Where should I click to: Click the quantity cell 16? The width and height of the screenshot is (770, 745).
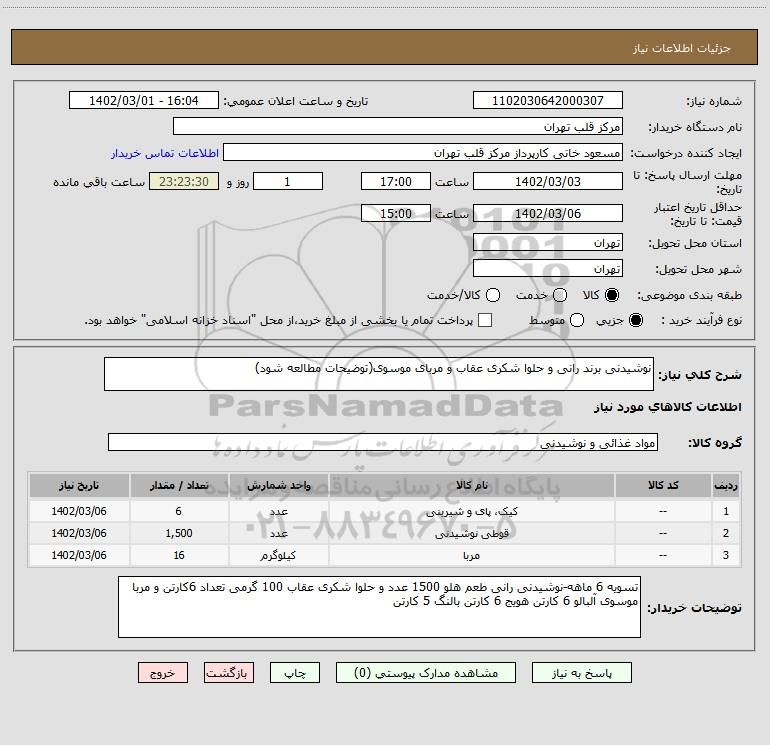(179, 555)
